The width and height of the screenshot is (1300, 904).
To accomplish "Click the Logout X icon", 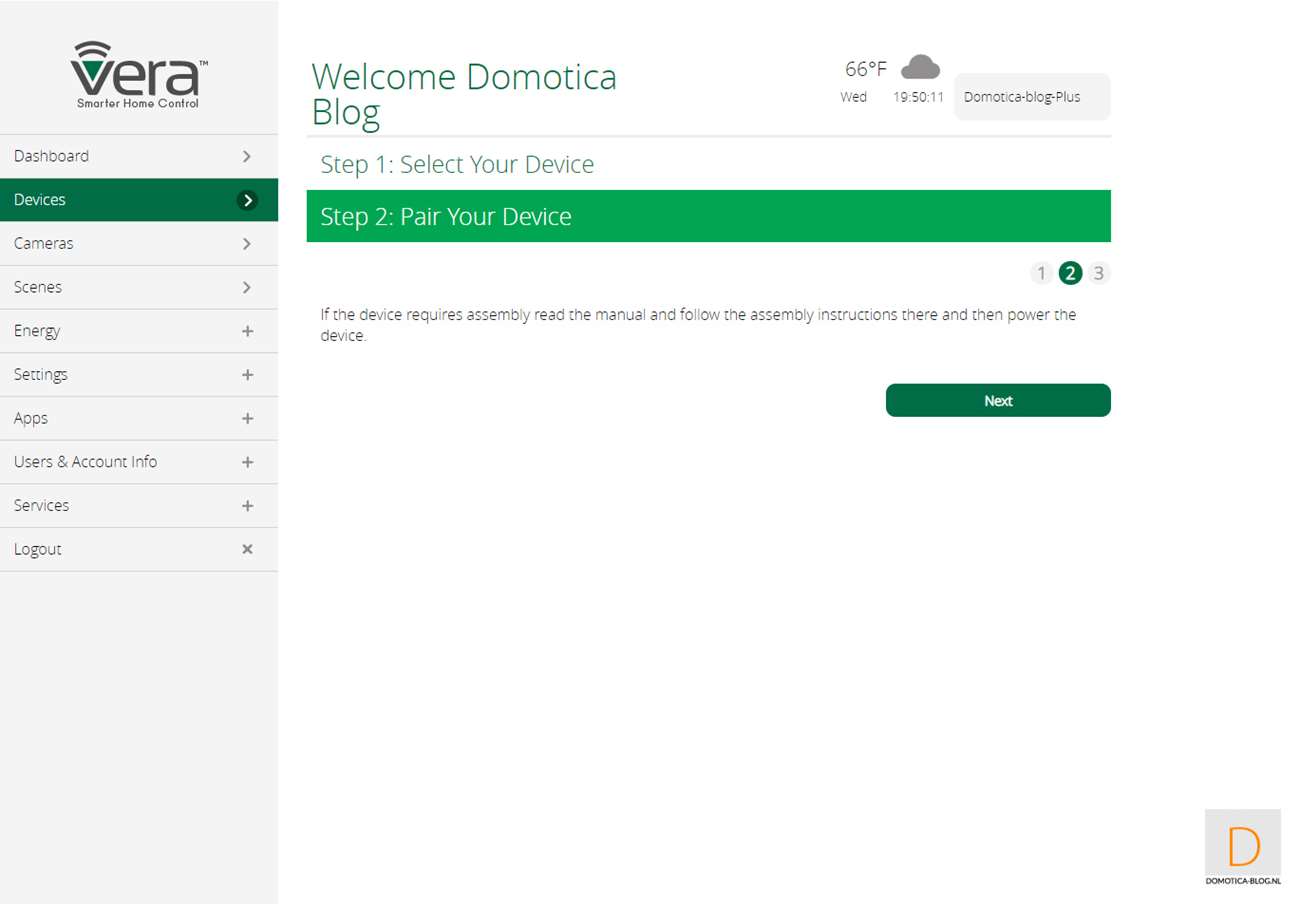I will [247, 549].
